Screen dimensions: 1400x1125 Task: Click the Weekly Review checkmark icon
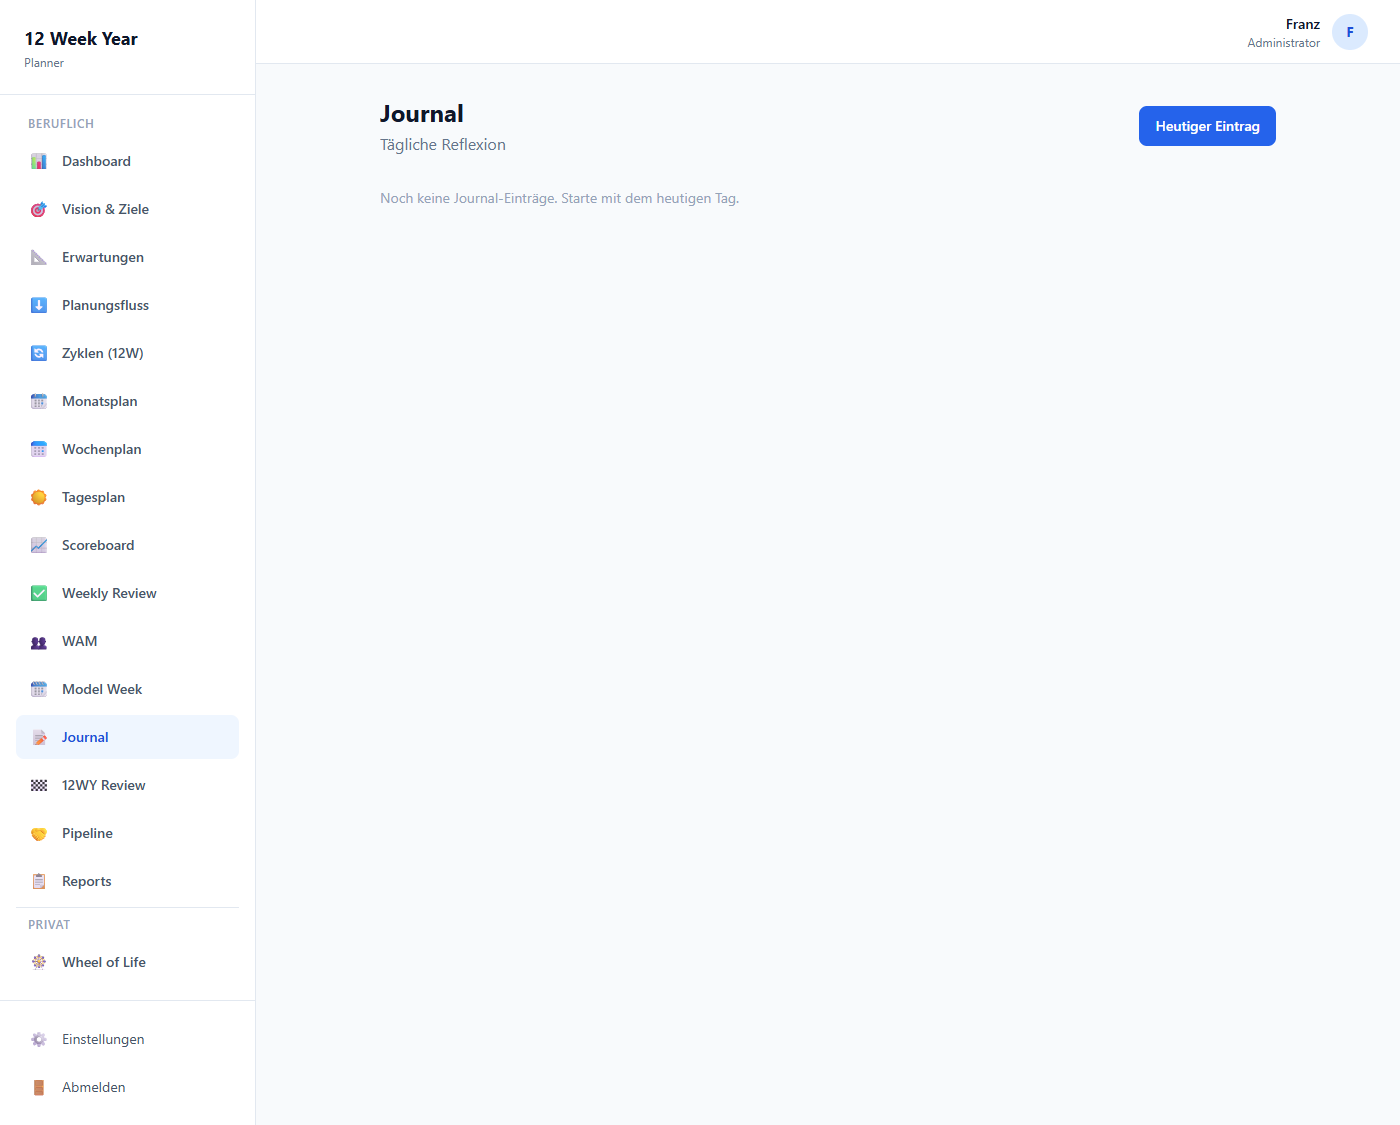coord(39,594)
